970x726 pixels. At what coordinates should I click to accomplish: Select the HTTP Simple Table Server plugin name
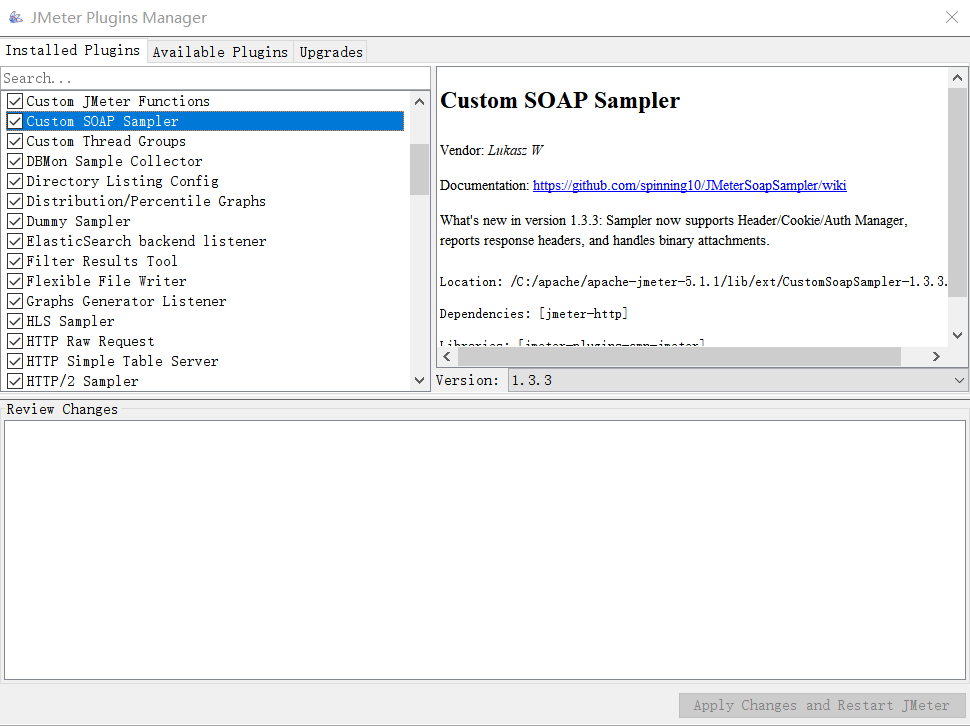point(122,361)
